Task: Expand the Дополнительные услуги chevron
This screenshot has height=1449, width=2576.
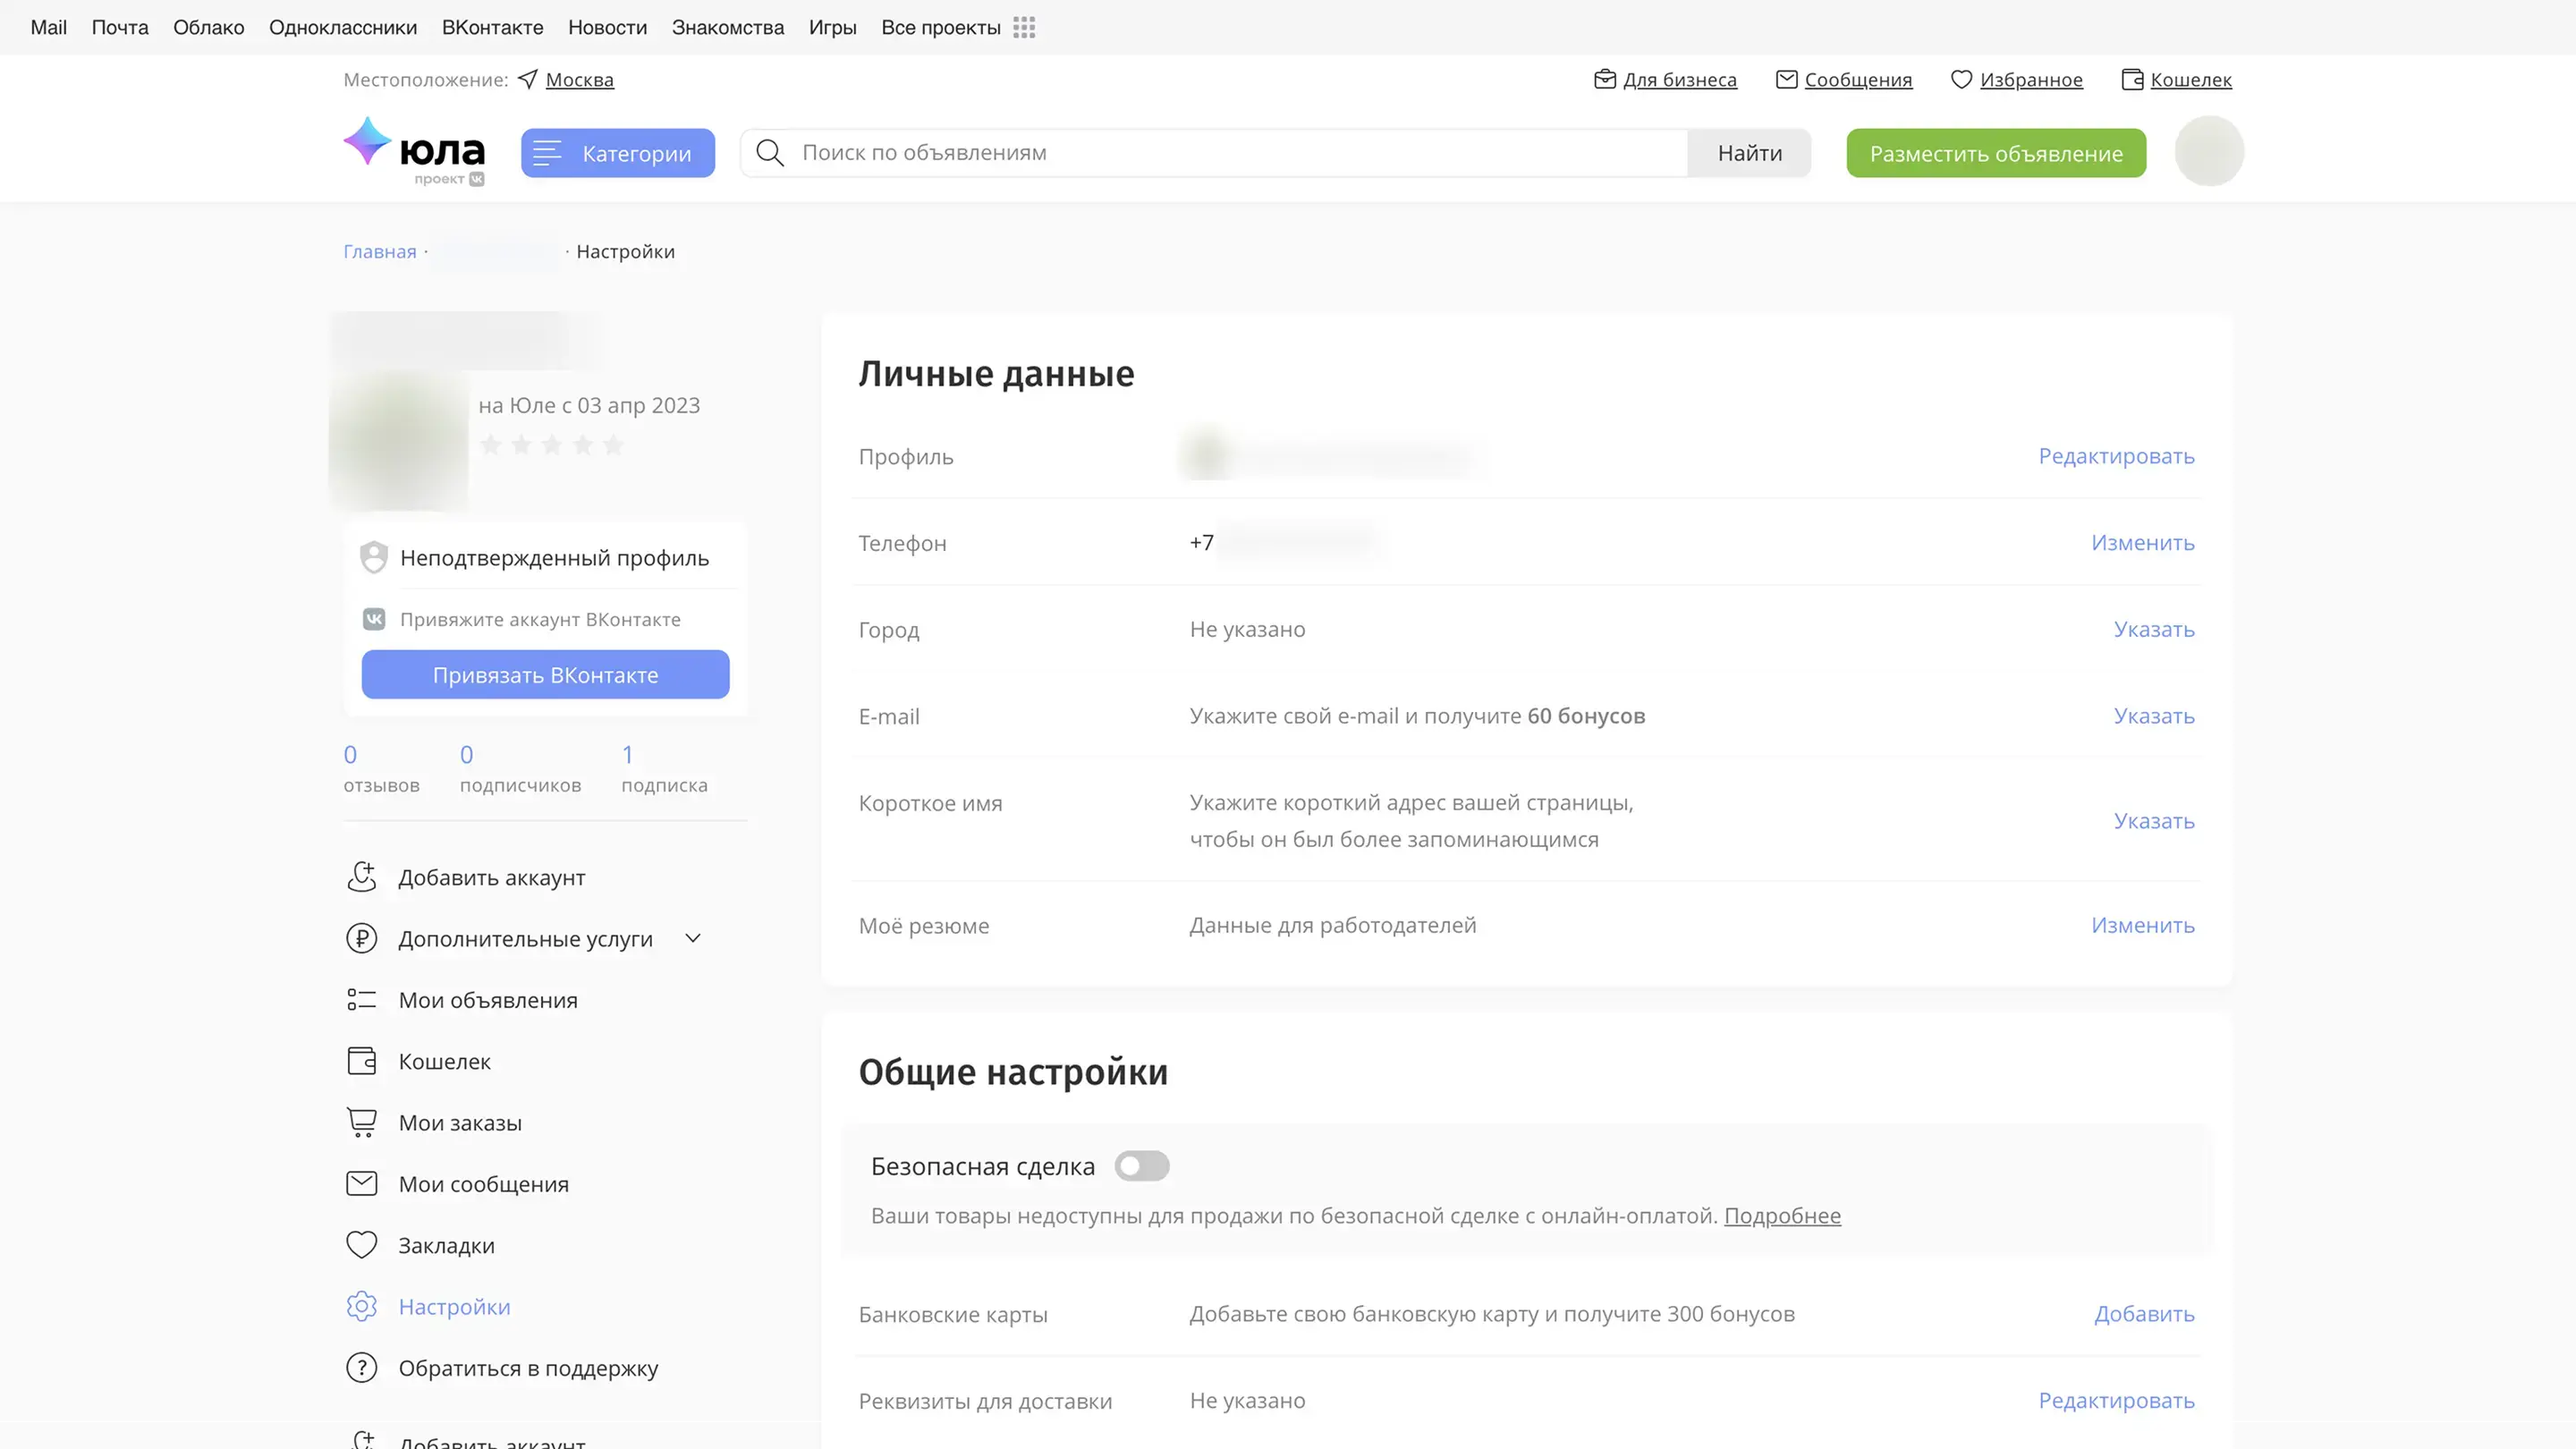Action: (693, 938)
